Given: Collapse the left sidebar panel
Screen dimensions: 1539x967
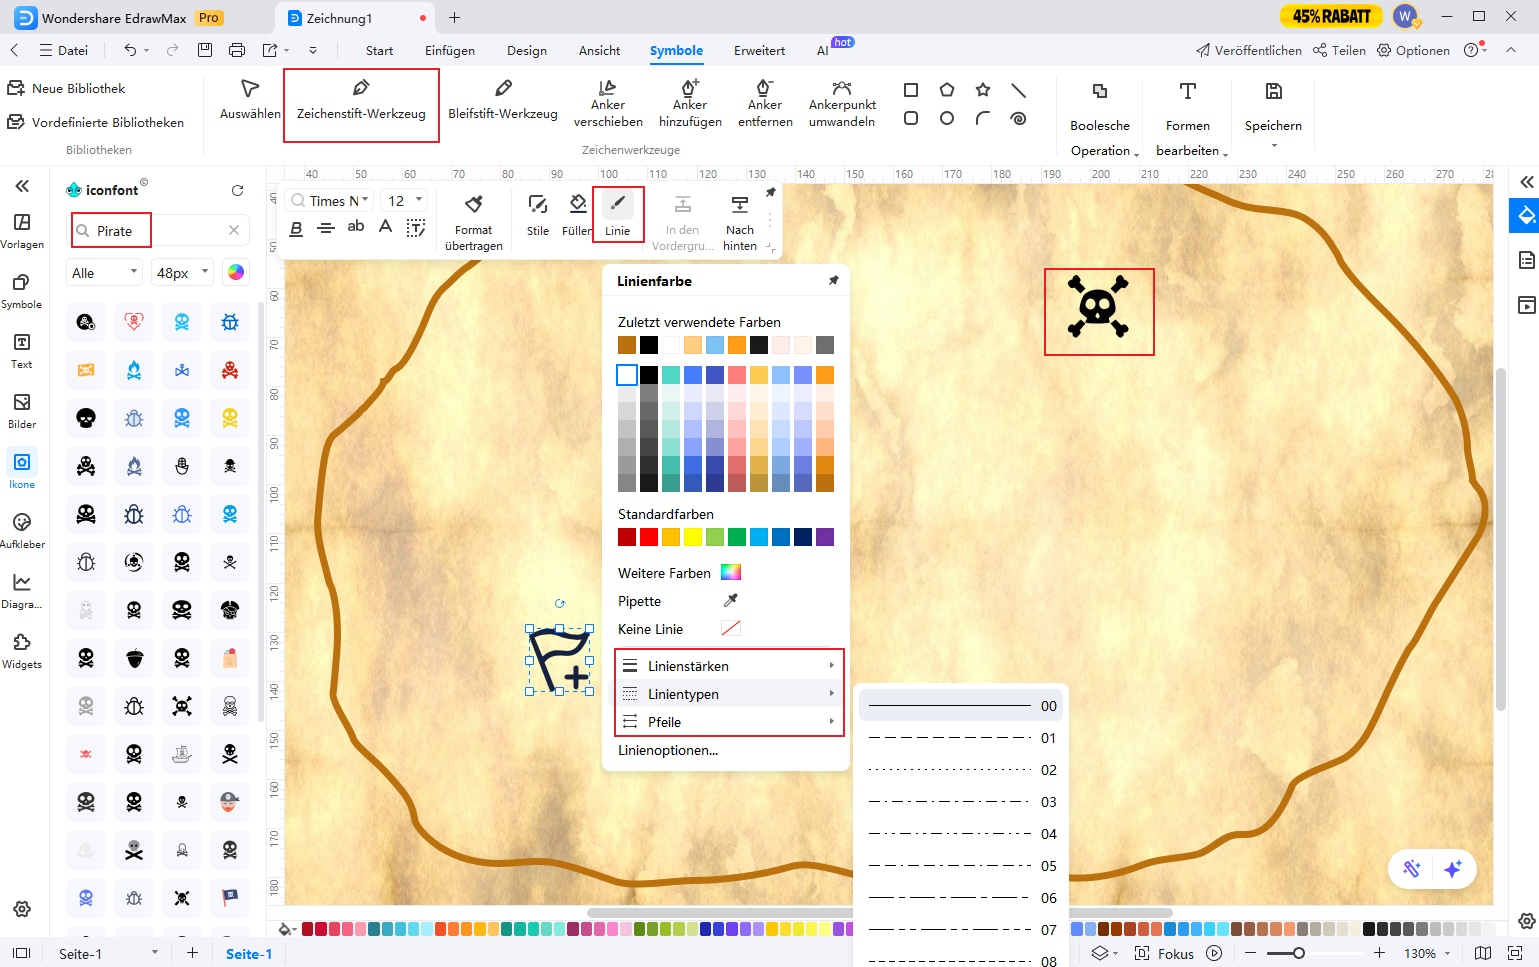Looking at the screenshot, I should click(x=22, y=186).
